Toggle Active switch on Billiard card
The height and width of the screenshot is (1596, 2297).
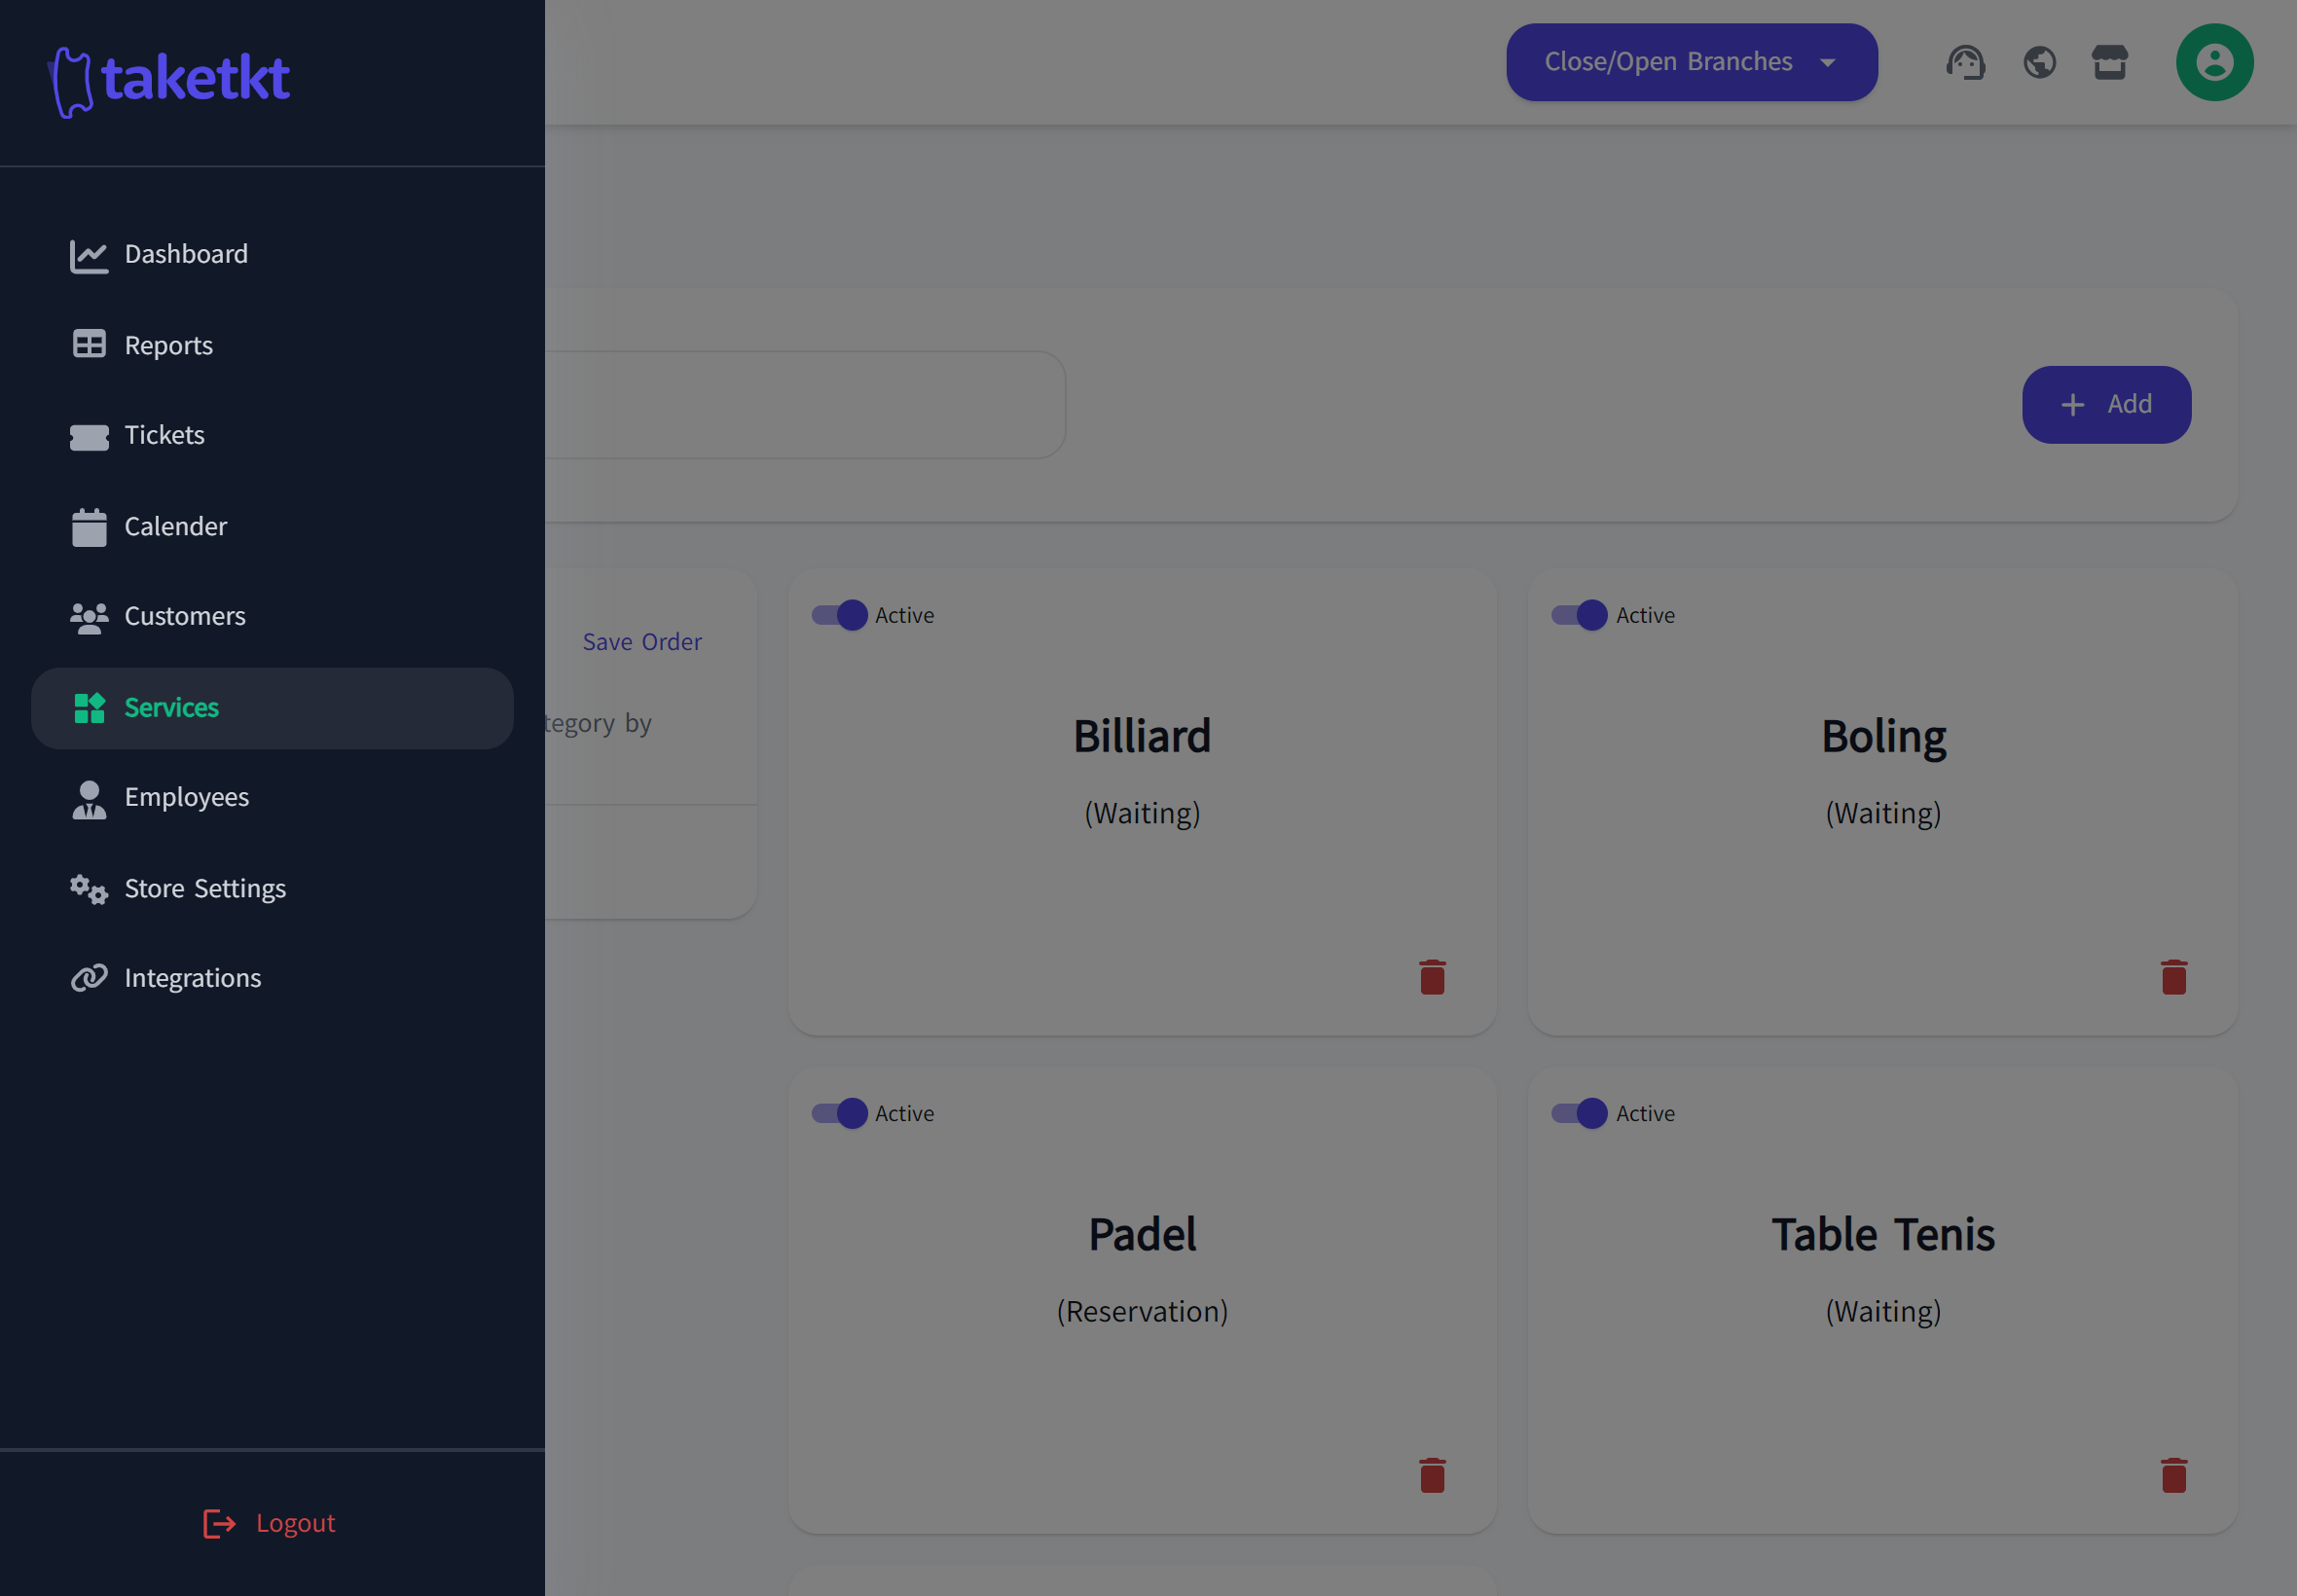click(839, 615)
